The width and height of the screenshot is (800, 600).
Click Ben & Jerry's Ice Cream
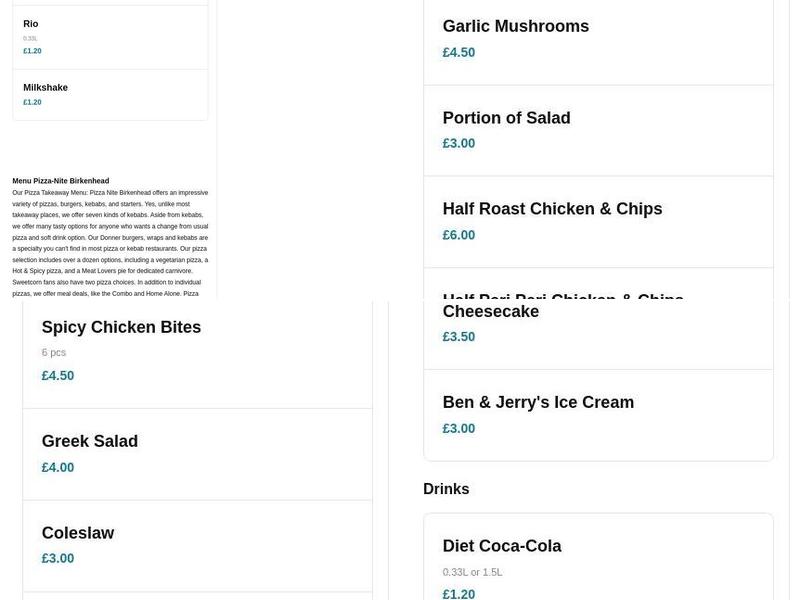pos(538,401)
